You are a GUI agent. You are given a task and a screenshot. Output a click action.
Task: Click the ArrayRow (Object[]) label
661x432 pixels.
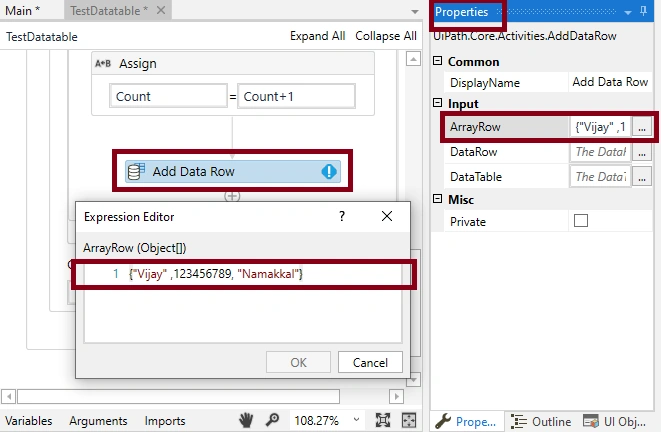coord(134,248)
